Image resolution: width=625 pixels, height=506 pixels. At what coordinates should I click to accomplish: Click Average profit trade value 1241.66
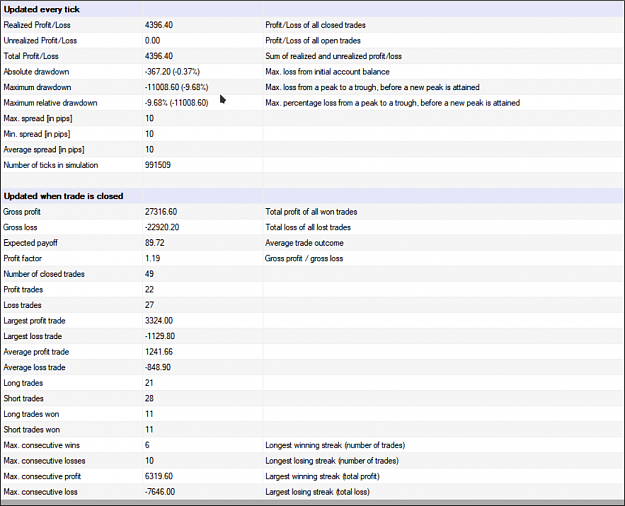click(x=159, y=352)
